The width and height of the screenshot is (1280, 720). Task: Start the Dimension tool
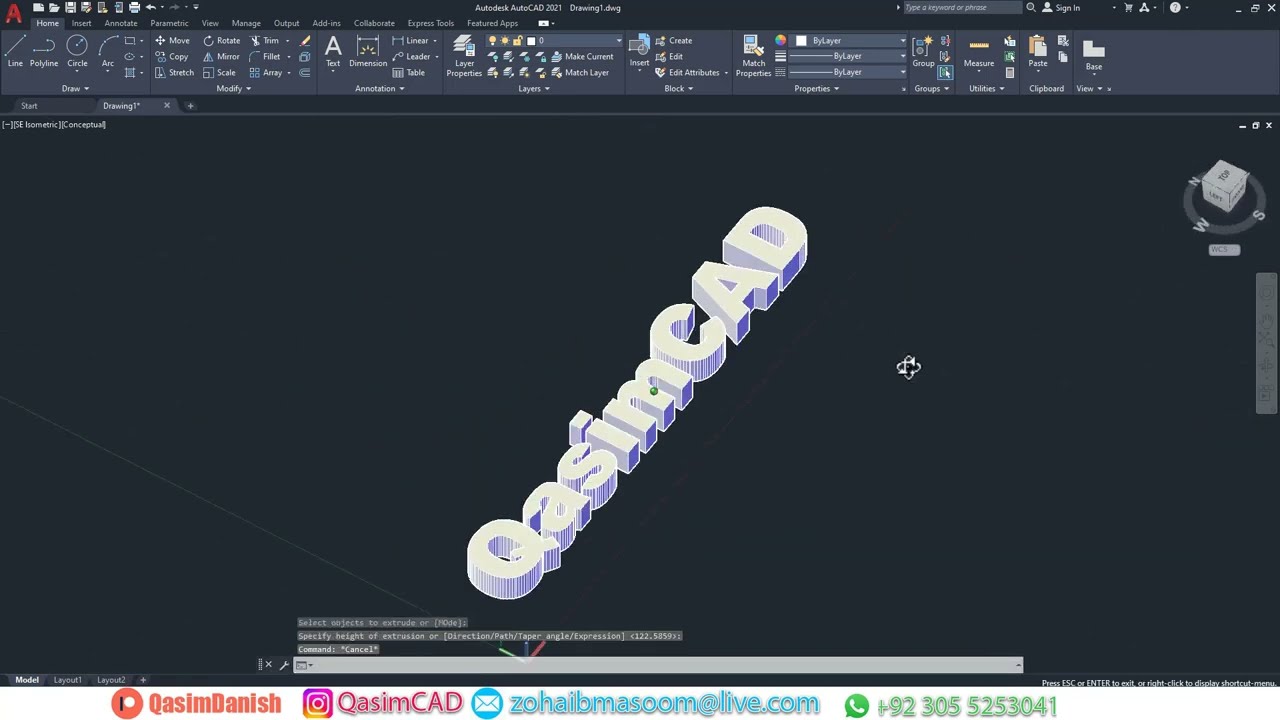(x=368, y=52)
